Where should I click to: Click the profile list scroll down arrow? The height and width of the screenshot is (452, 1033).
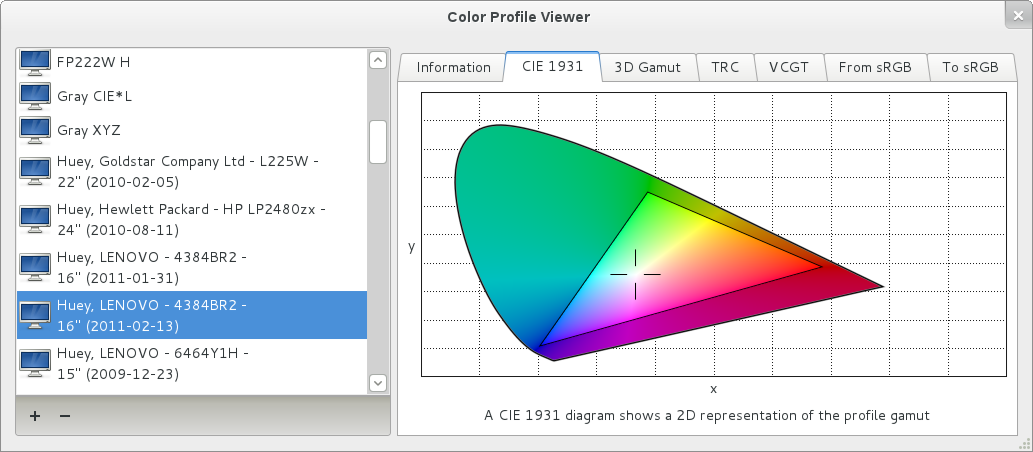377,383
